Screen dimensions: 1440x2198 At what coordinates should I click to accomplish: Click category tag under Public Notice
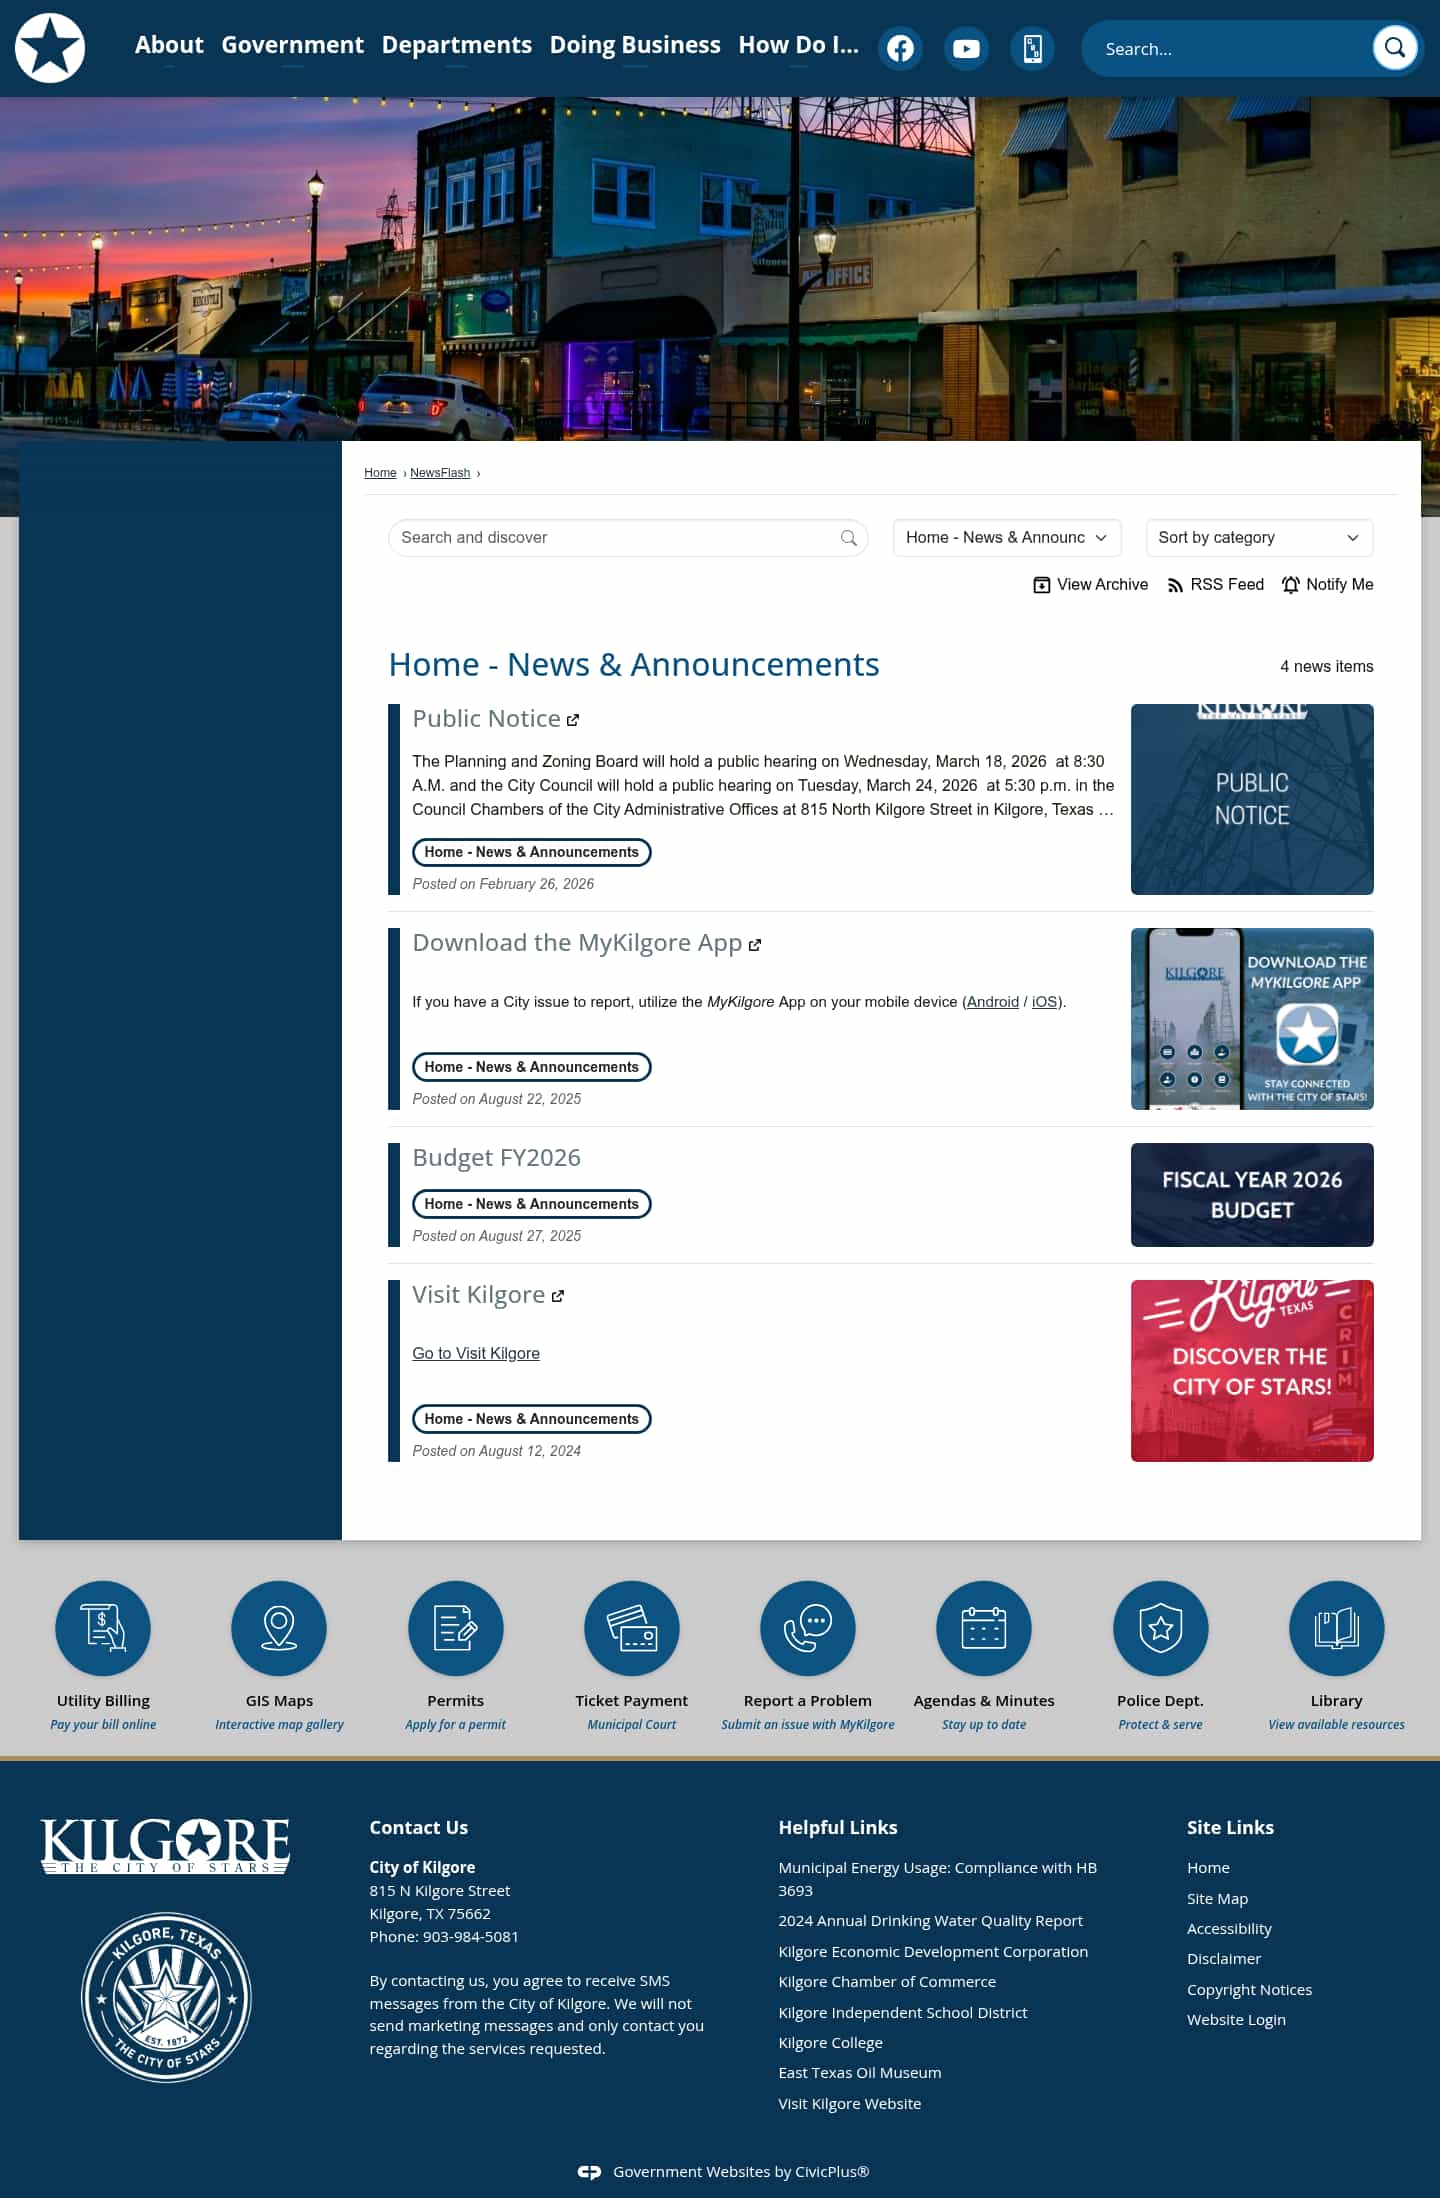pyautogui.click(x=532, y=853)
